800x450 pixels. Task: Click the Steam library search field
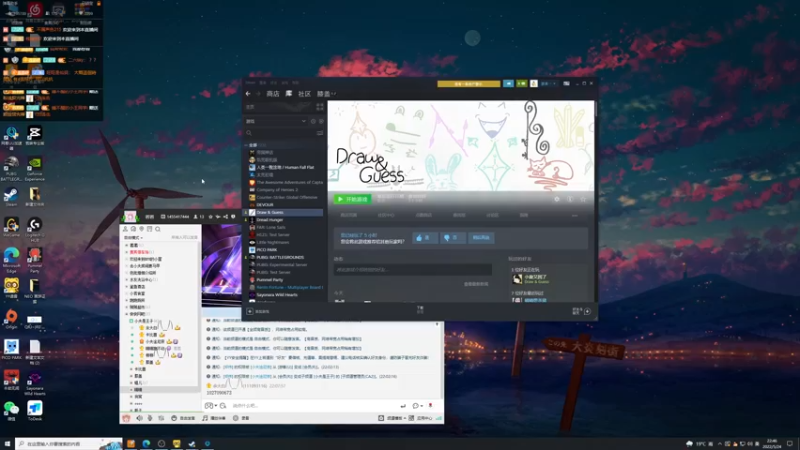[x=281, y=133]
